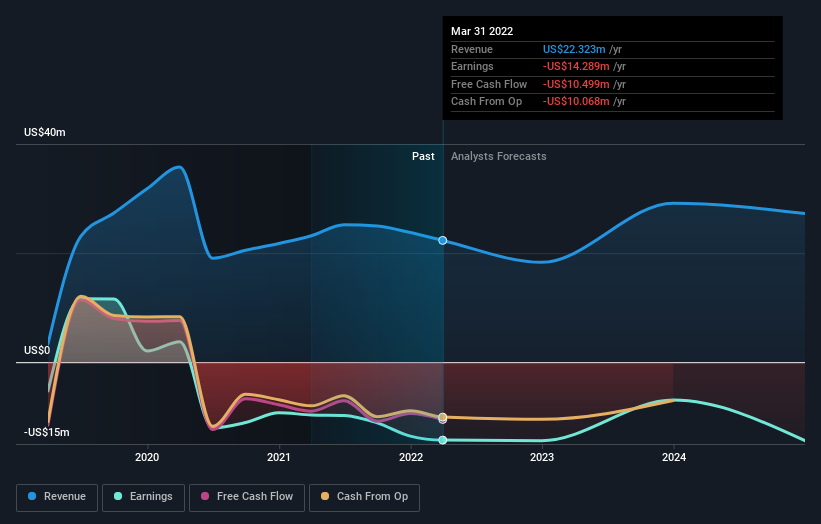Click the -US$10.499m free cash flow value
Image resolution: width=821 pixels, height=524 pixels.
click(x=576, y=84)
